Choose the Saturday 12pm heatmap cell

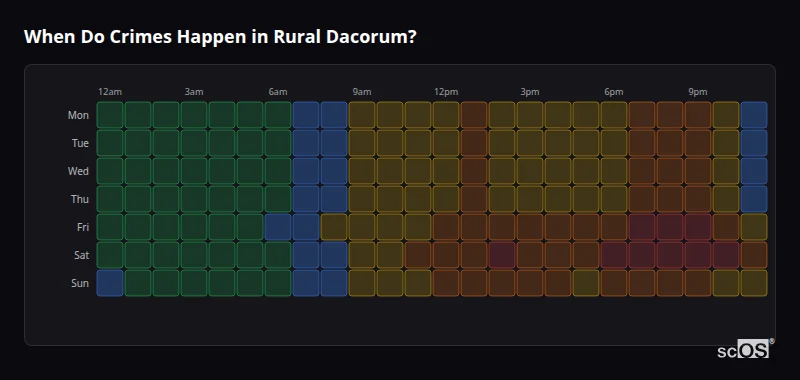(x=446, y=255)
